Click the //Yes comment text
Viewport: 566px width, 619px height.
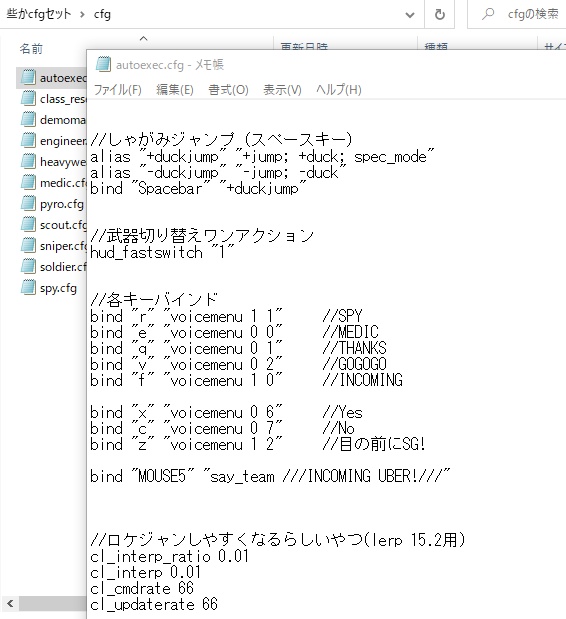[343, 413]
